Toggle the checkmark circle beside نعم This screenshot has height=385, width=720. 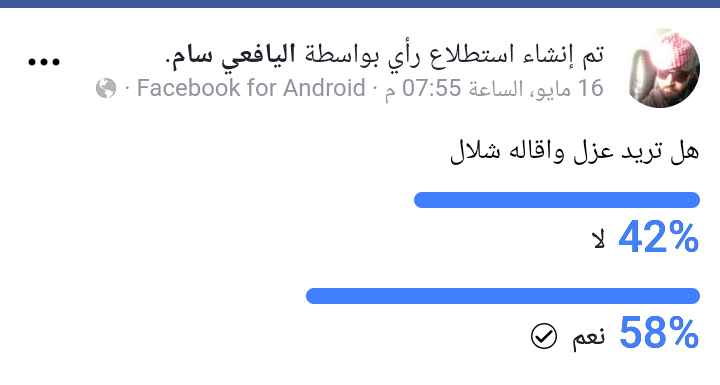pyautogui.click(x=544, y=336)
